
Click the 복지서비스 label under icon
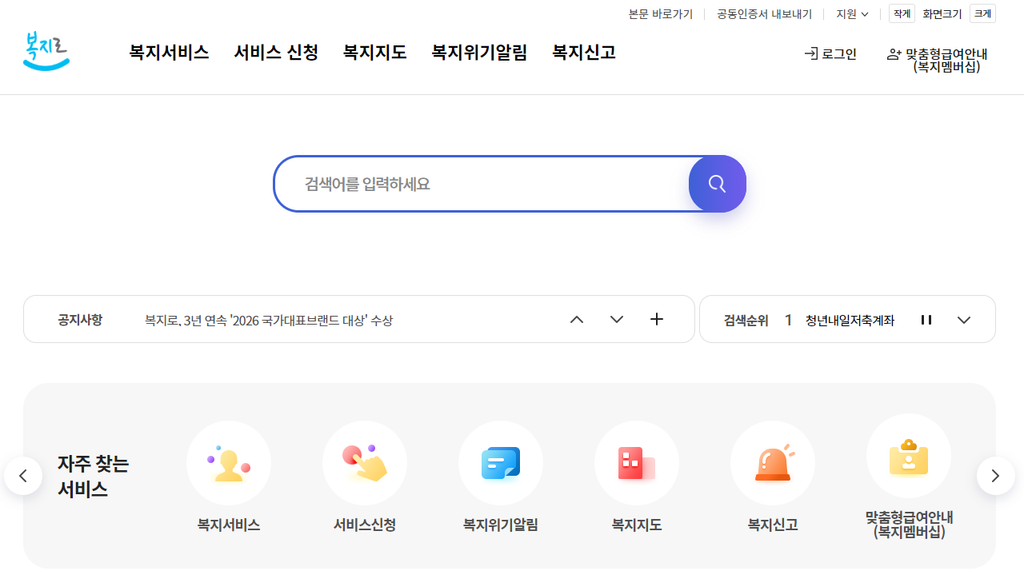229,525
